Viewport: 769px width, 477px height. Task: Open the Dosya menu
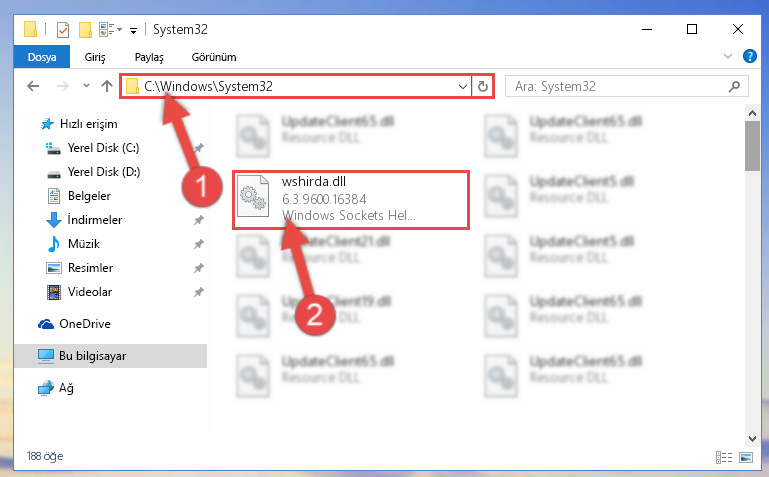(x=42, y=57)
